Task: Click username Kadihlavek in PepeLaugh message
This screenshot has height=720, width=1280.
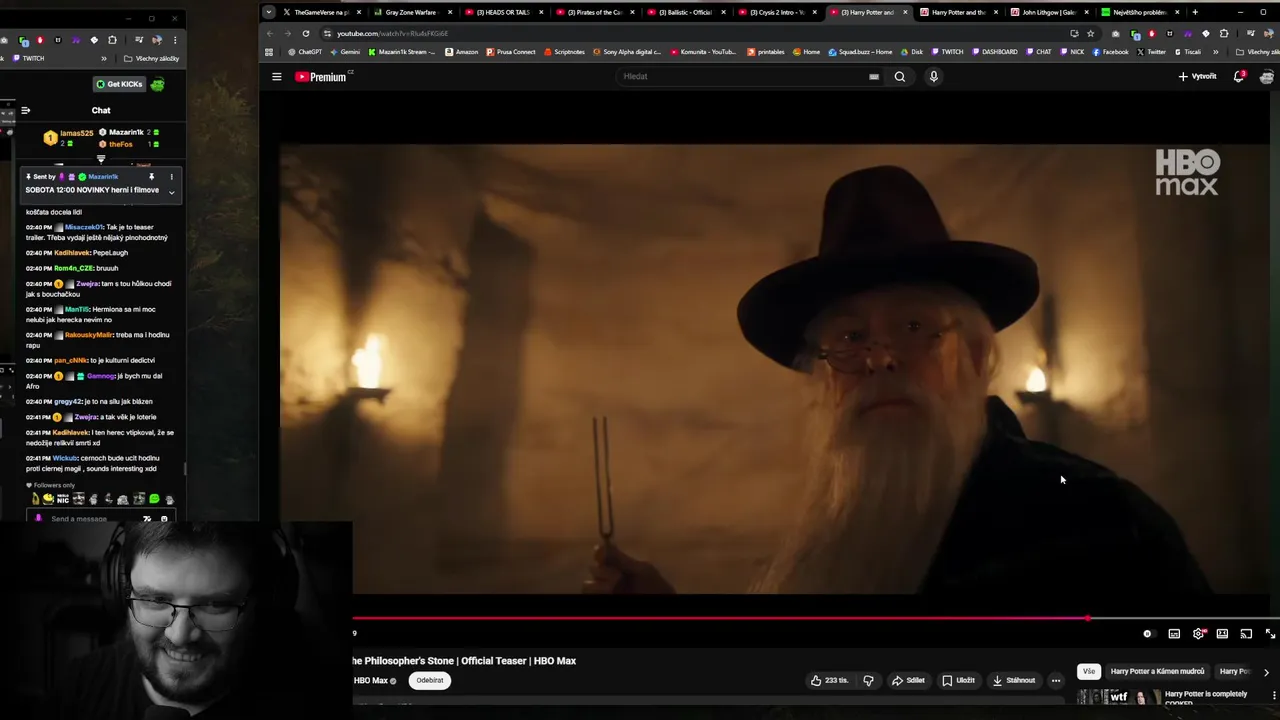Action: coord(72,253)
